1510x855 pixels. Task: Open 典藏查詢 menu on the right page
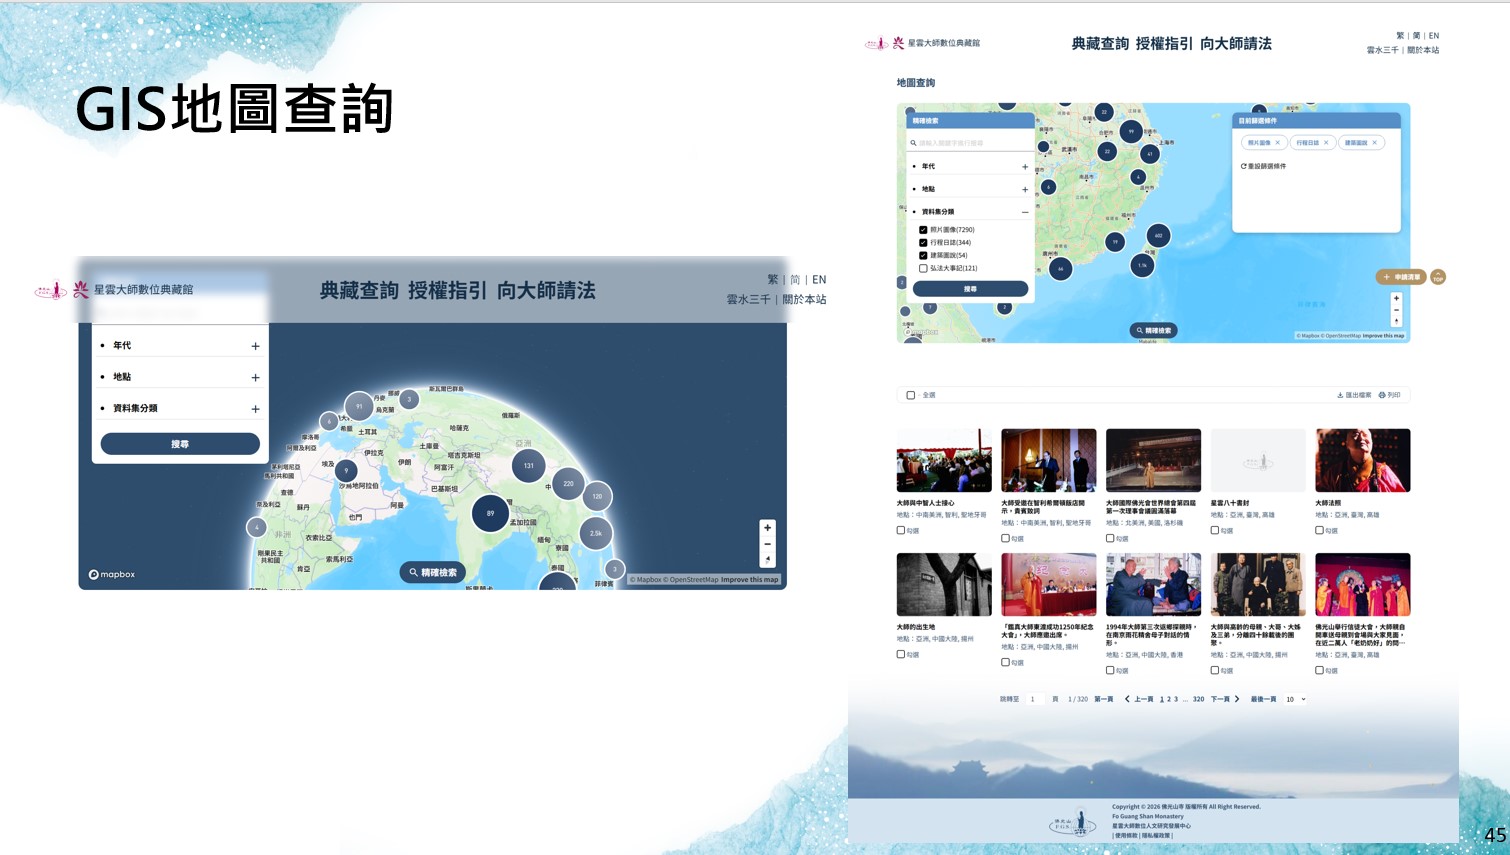pyautogui.click(x=1100, y=44)
